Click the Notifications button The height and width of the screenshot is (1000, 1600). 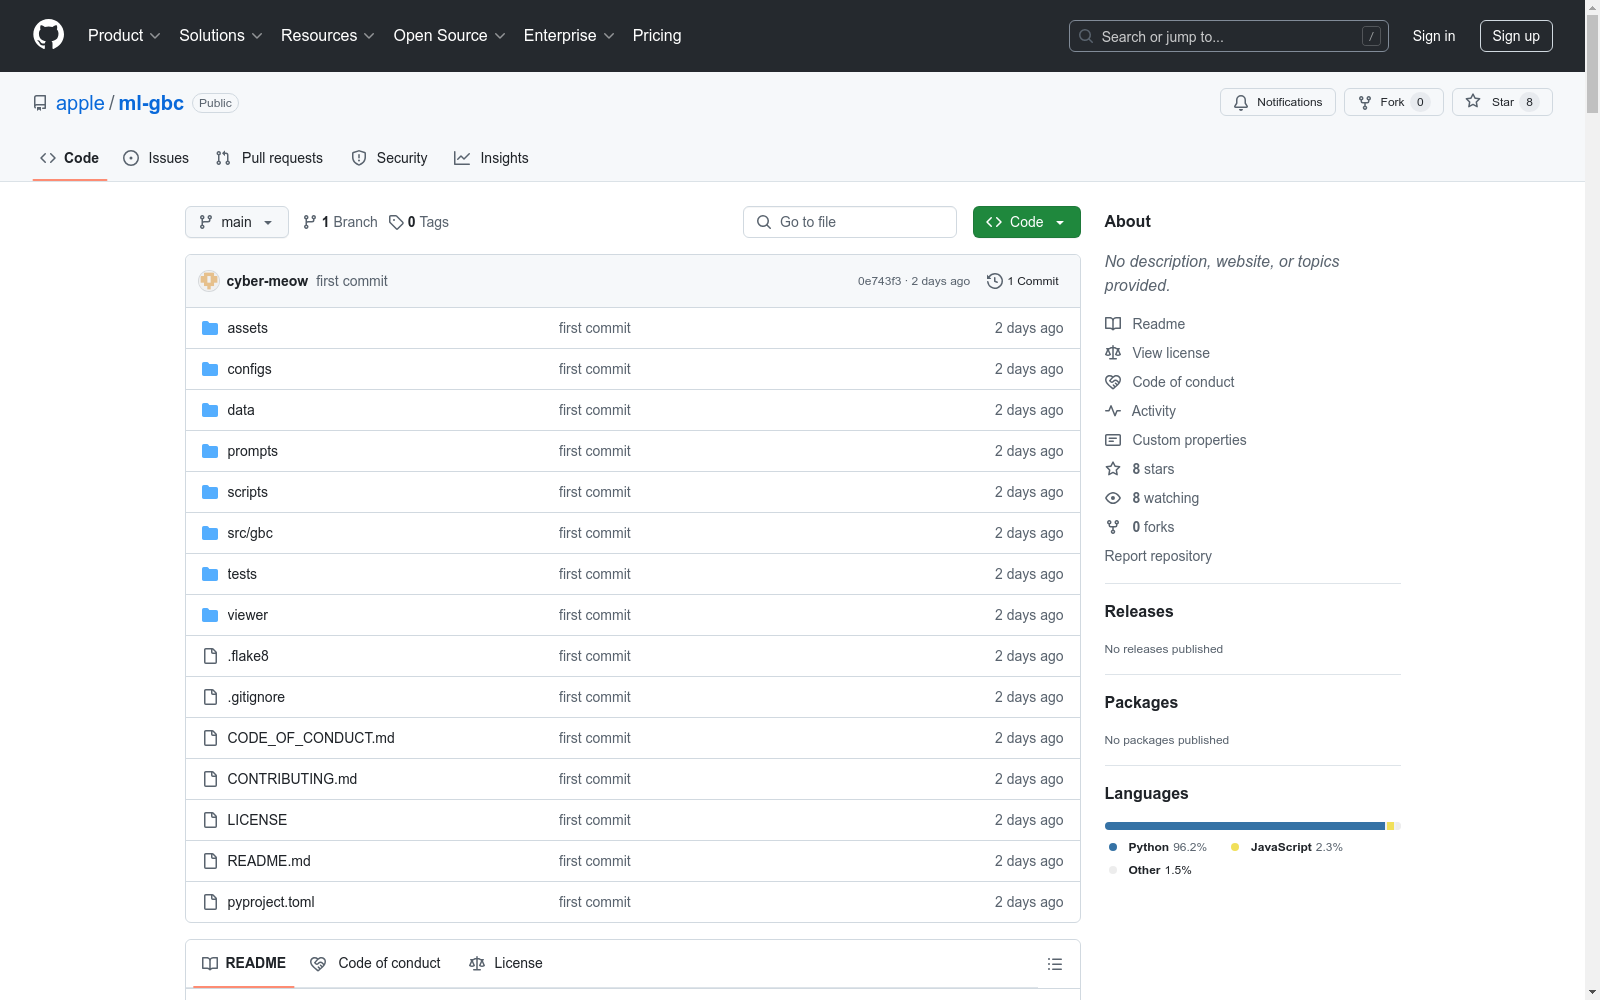1278,102
